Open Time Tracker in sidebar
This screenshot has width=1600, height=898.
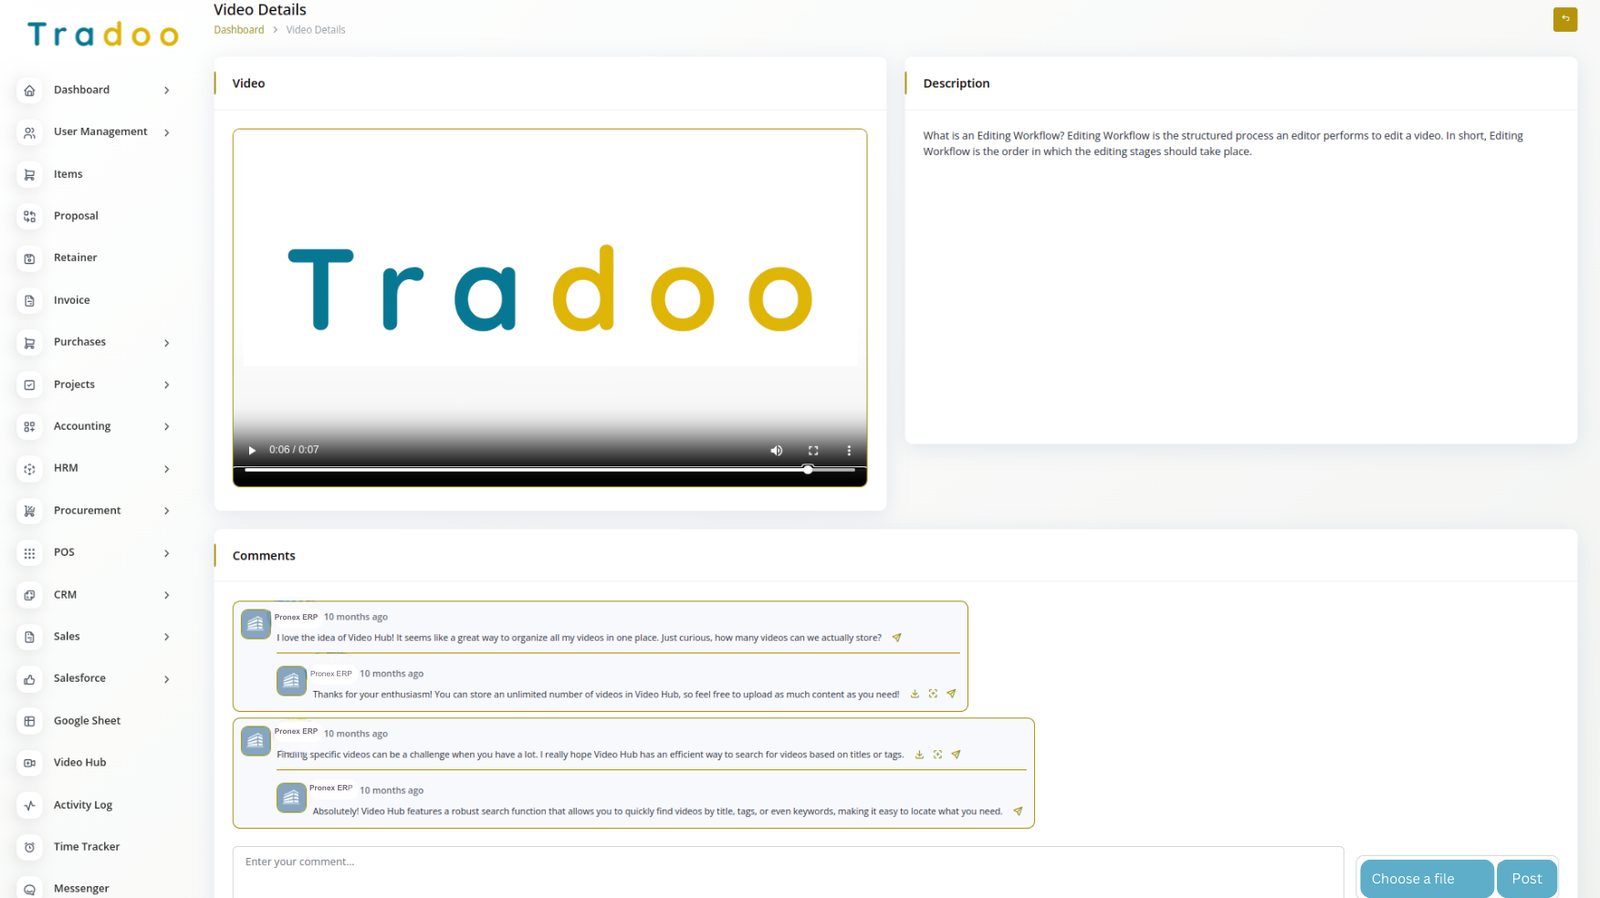point(86,846)
